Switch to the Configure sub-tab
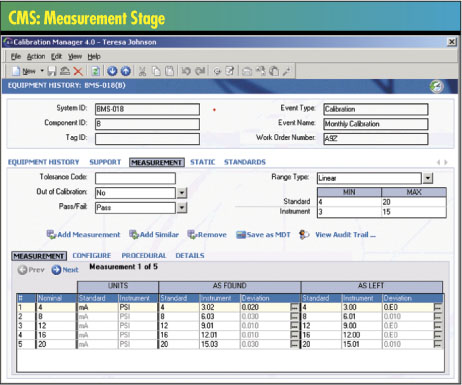Image resolution: width=462 pixels, height=385 pixels. (92, 256)
